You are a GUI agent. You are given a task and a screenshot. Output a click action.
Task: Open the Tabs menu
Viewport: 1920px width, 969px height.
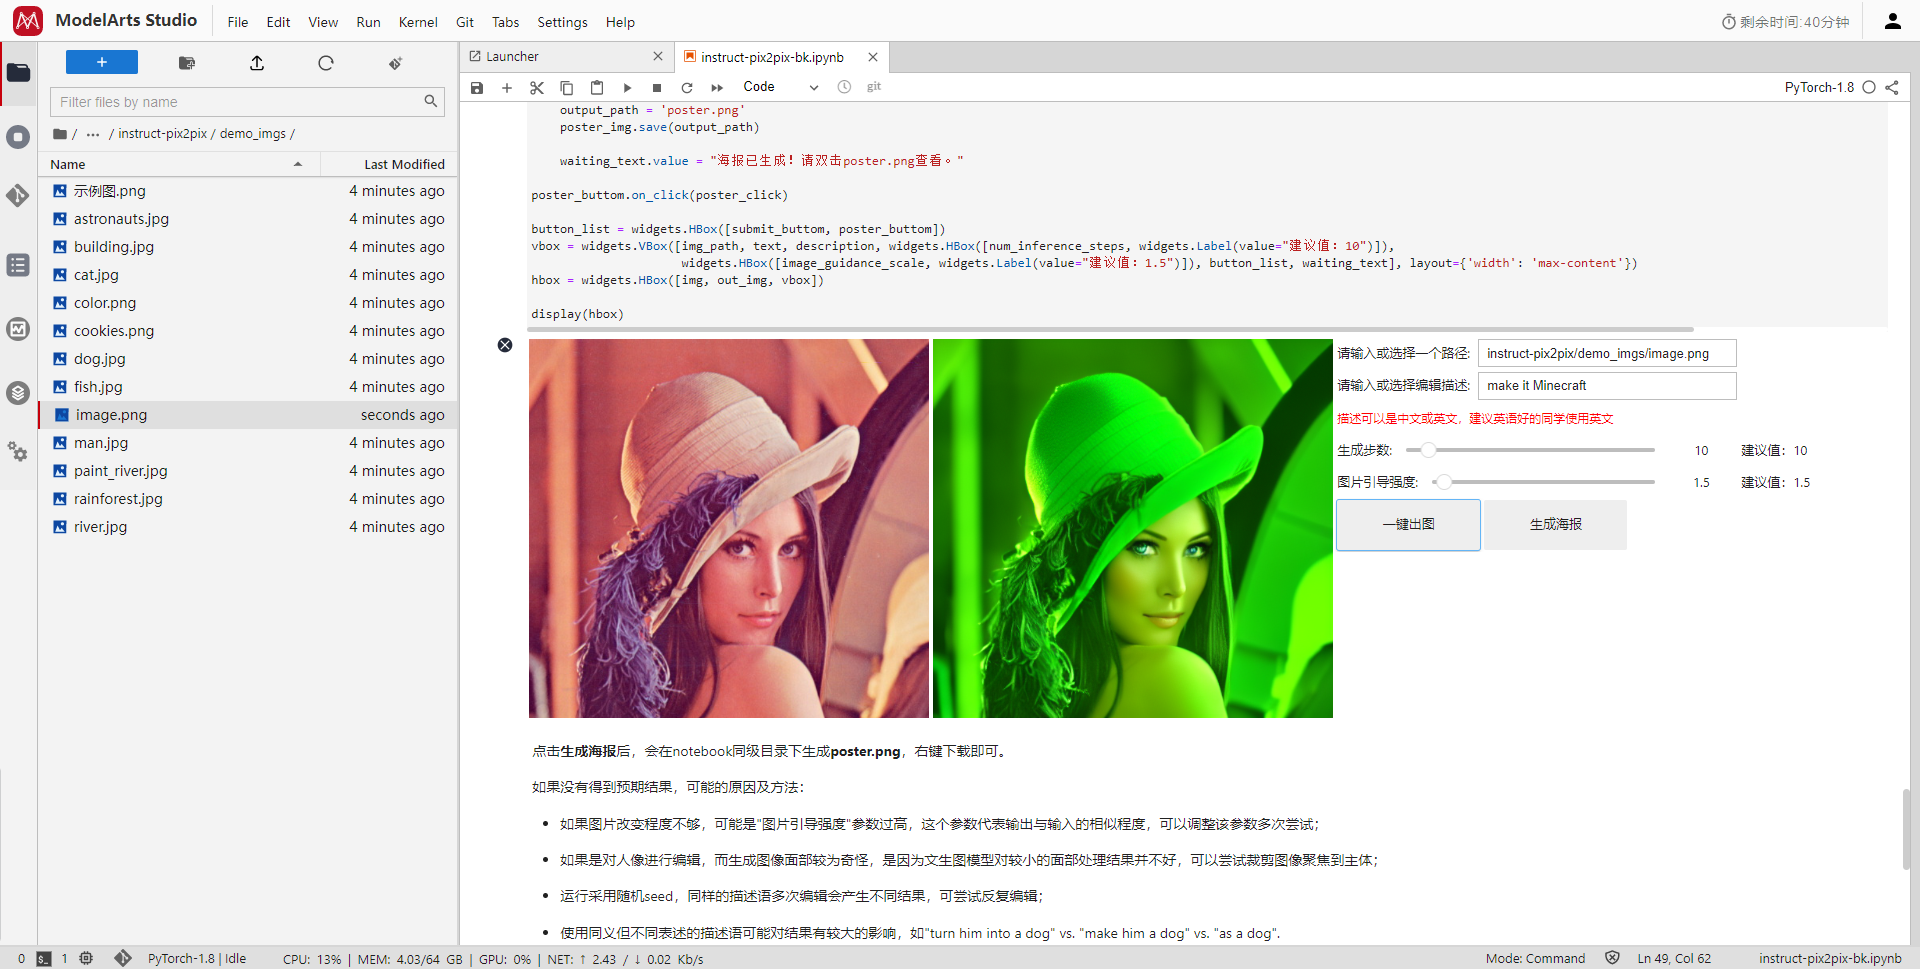505,22
